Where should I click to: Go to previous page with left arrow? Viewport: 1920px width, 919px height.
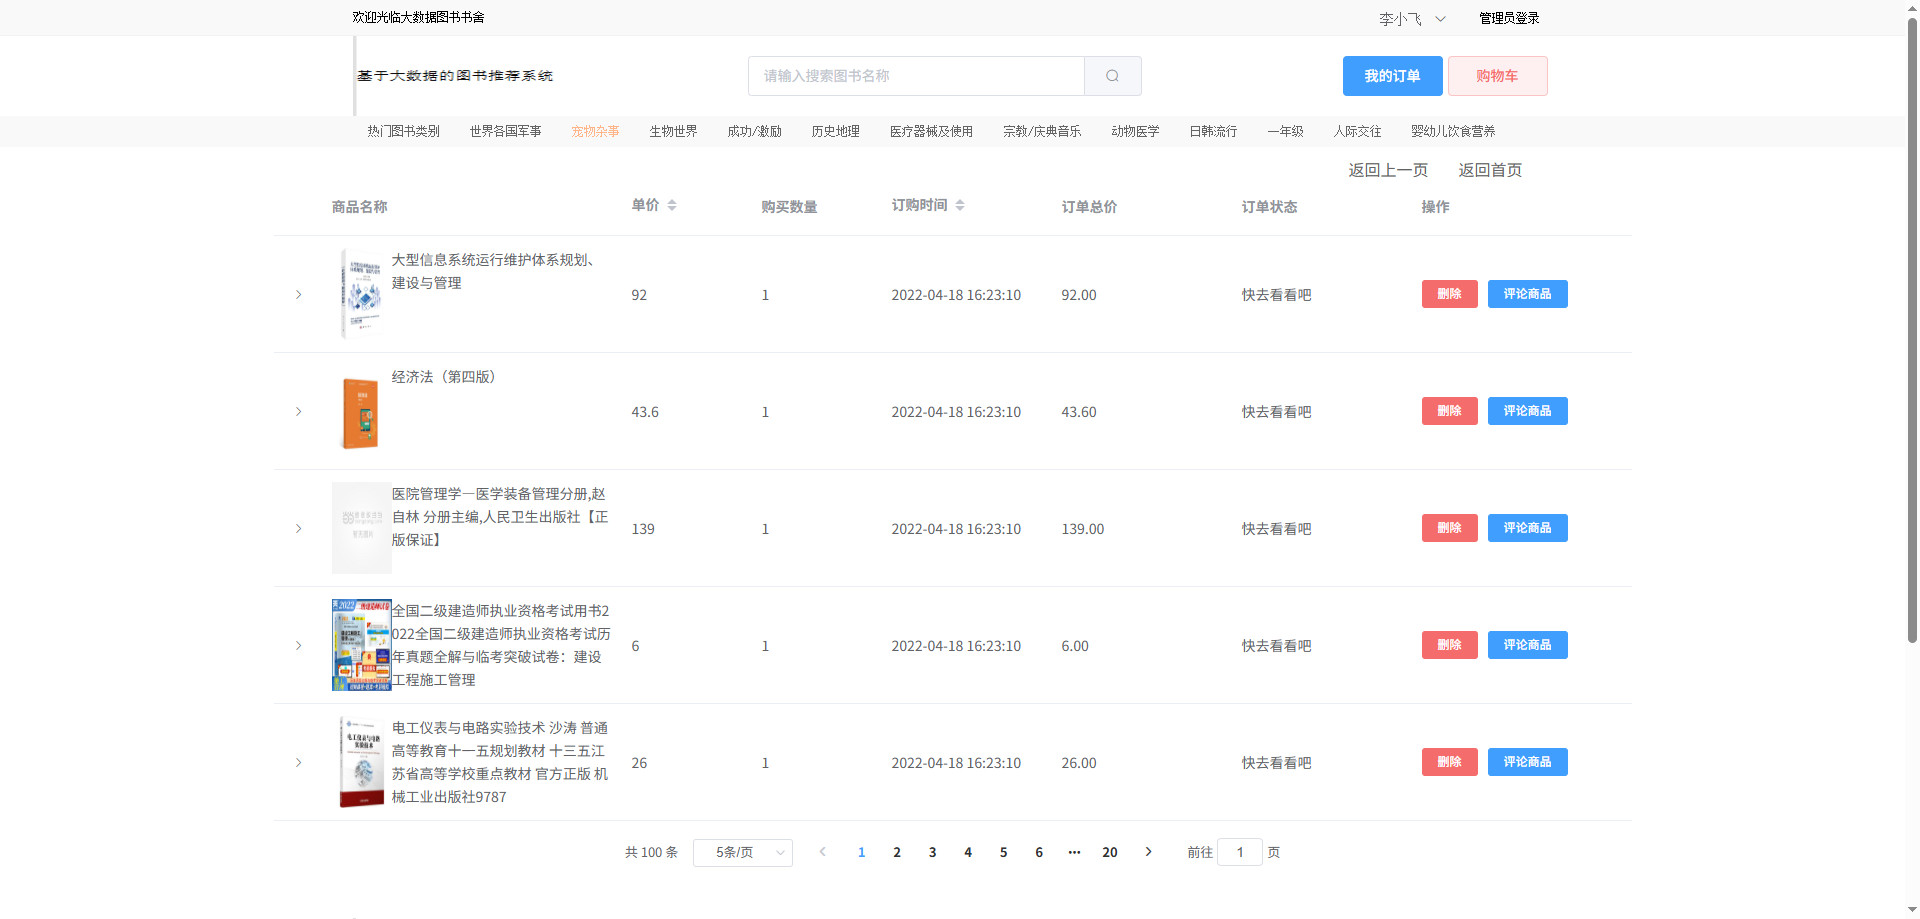point(823,852)
